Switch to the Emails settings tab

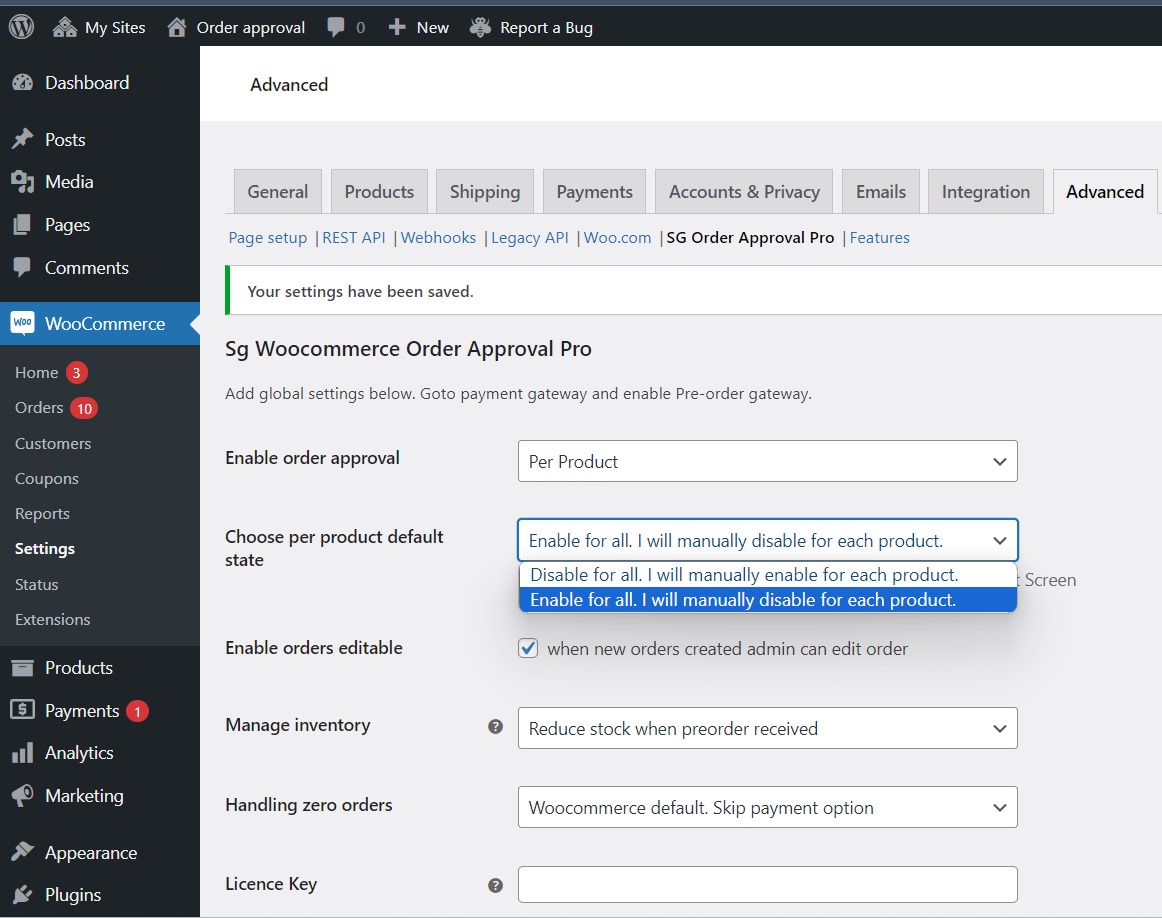click(x=880, y=190)
